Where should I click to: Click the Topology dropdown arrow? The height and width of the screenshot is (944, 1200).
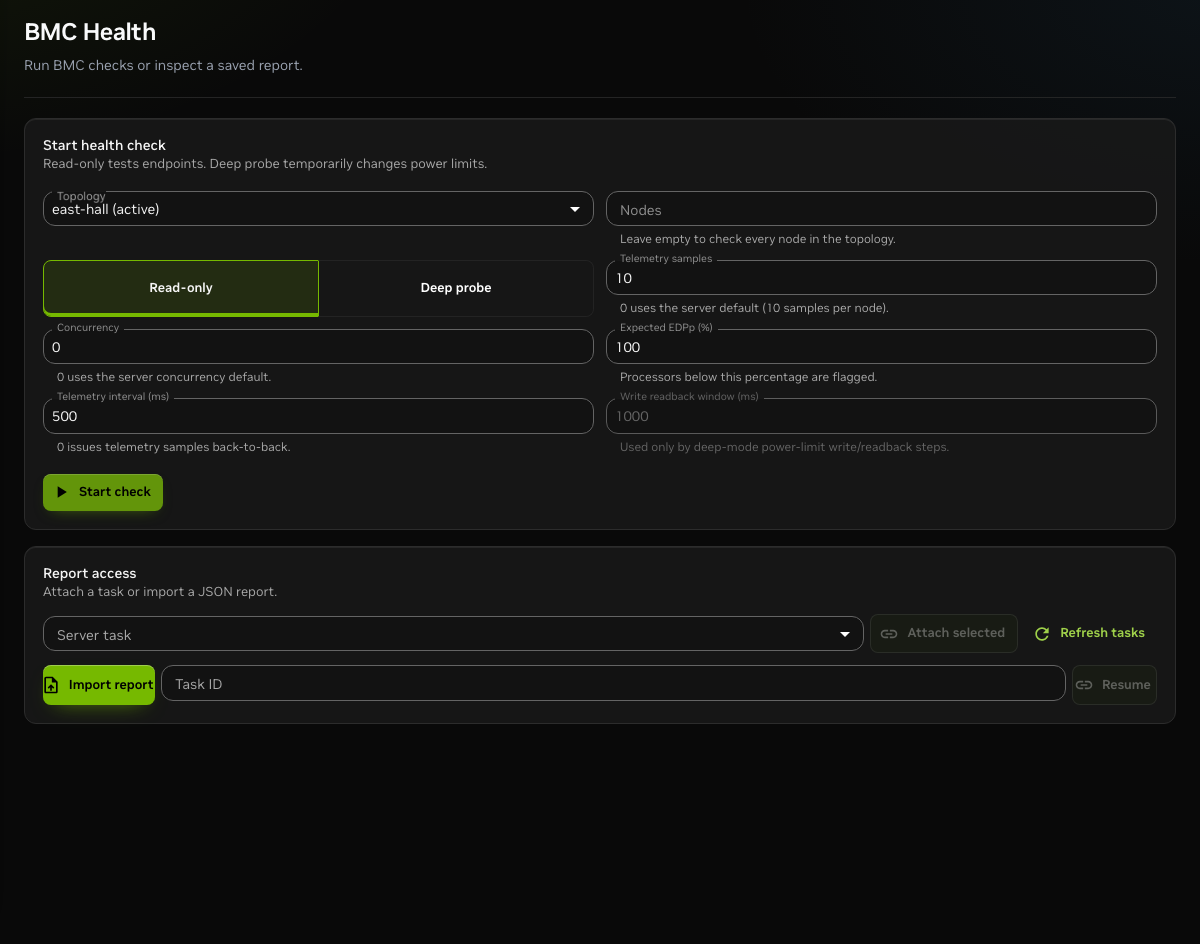tap(574, 209)
